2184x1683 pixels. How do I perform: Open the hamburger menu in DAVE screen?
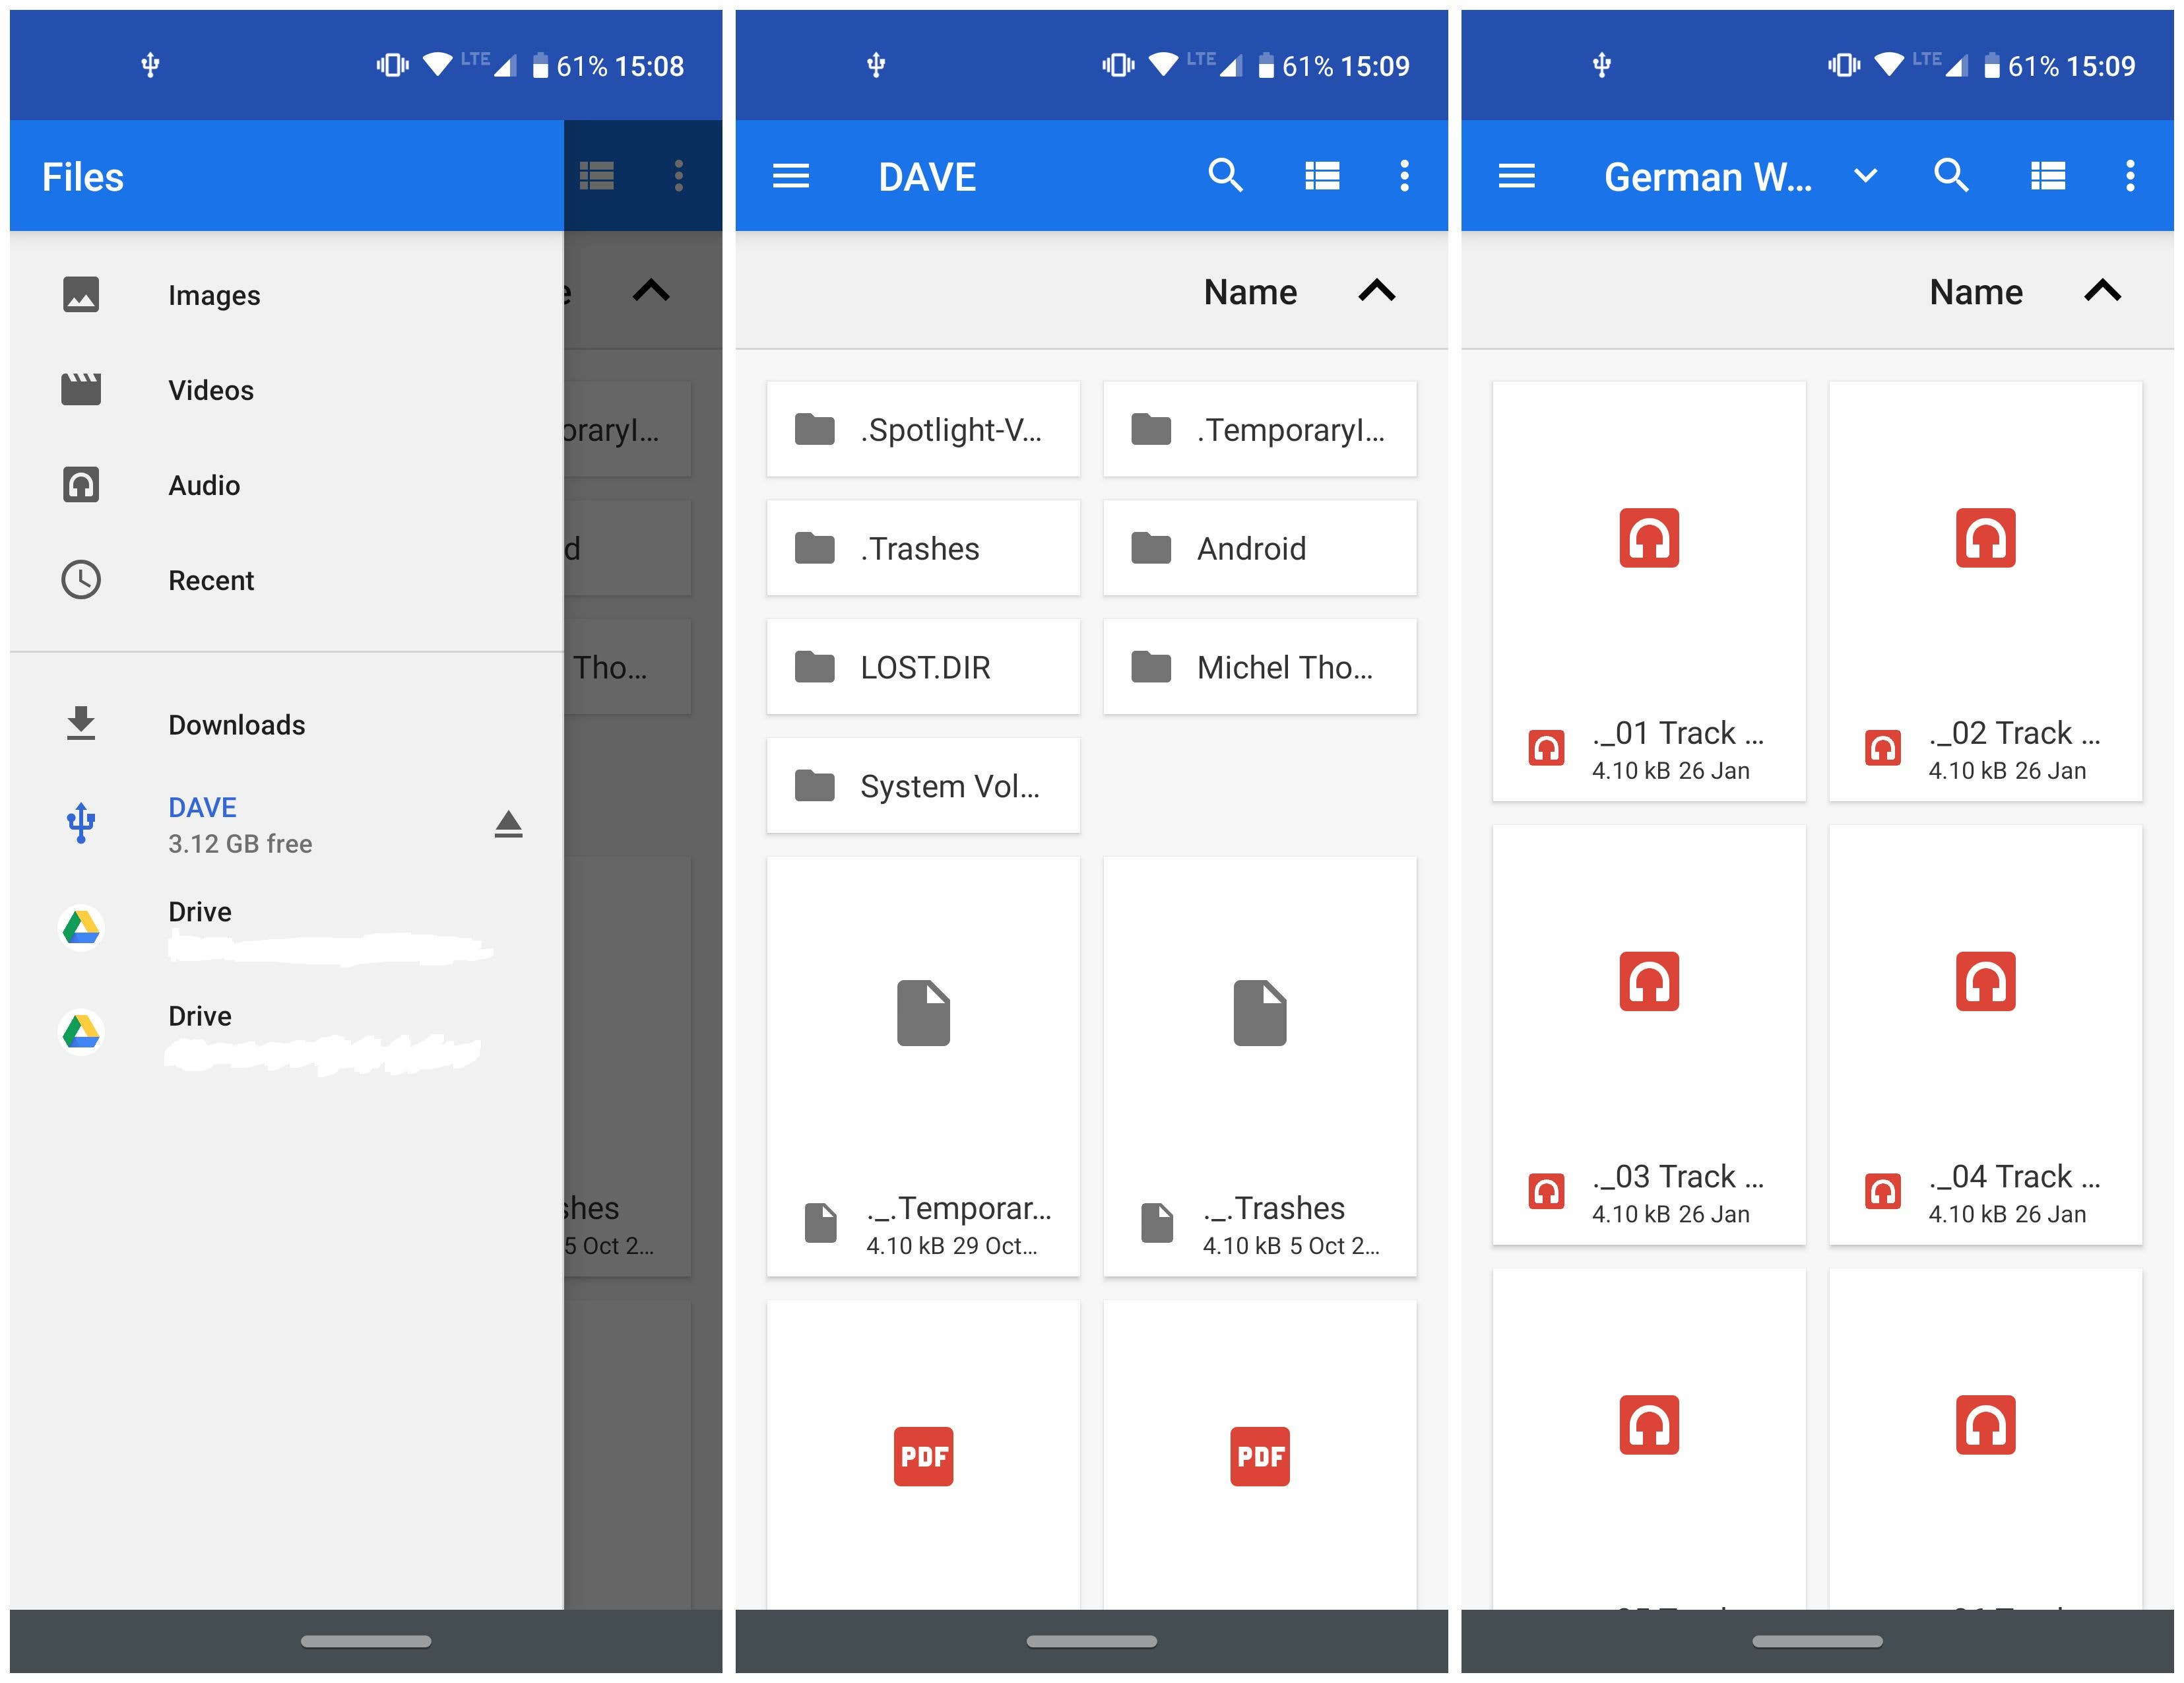[x=790, y=177]
